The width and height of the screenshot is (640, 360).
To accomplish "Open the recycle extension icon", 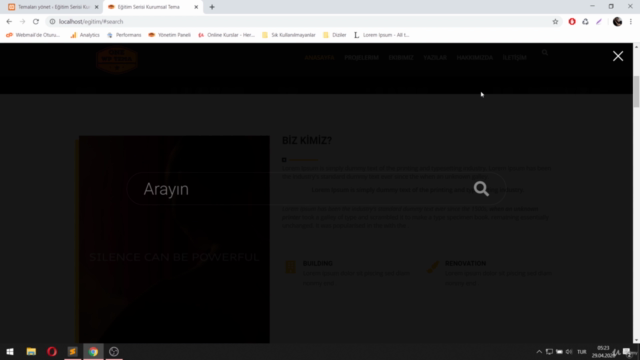I will pyautogui.click(x=585, y=22).
